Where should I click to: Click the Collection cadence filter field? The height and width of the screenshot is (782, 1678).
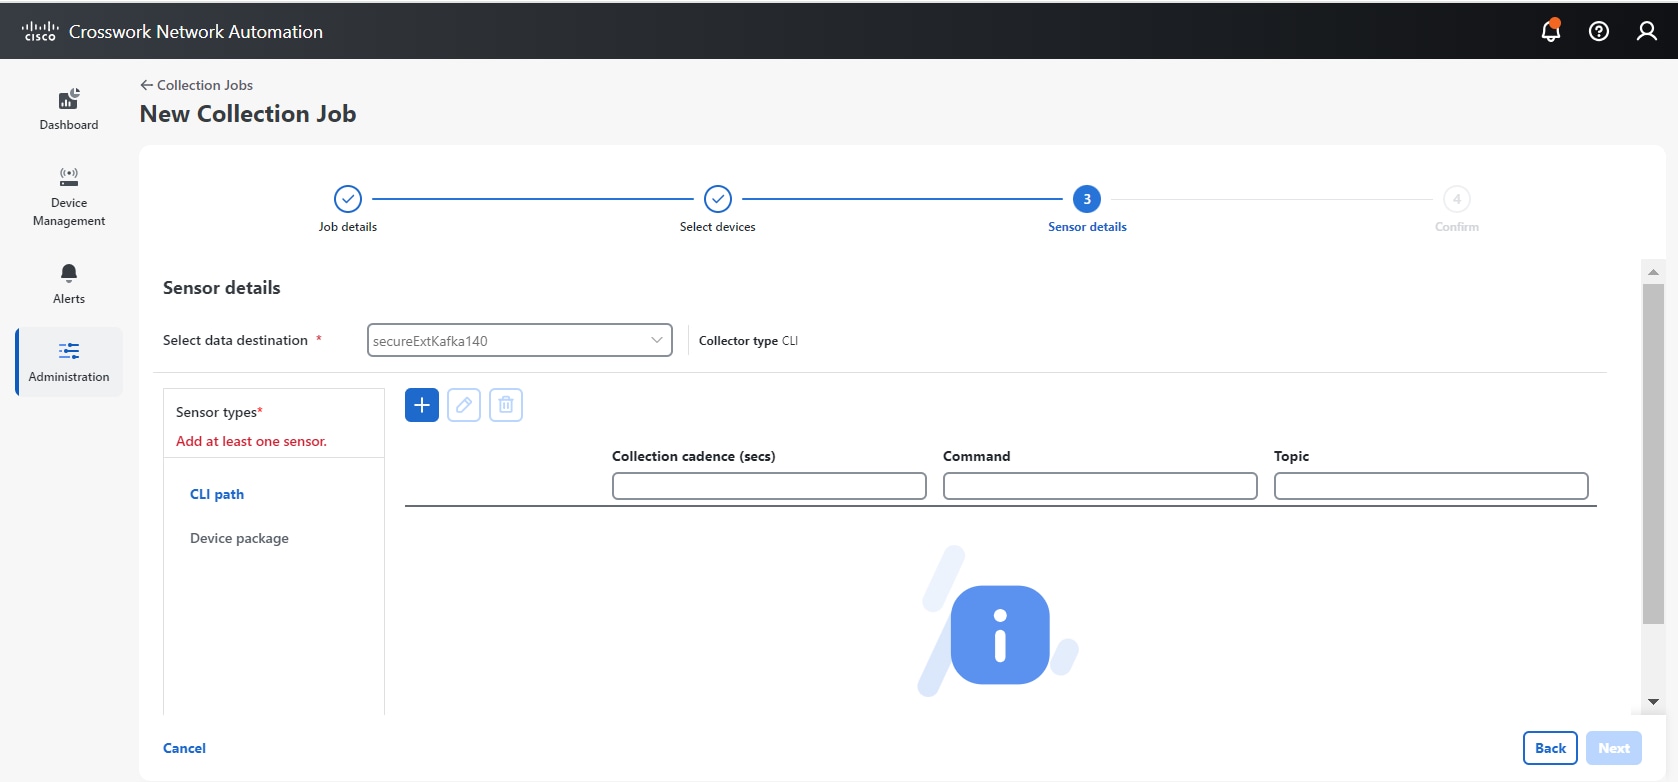769,486
